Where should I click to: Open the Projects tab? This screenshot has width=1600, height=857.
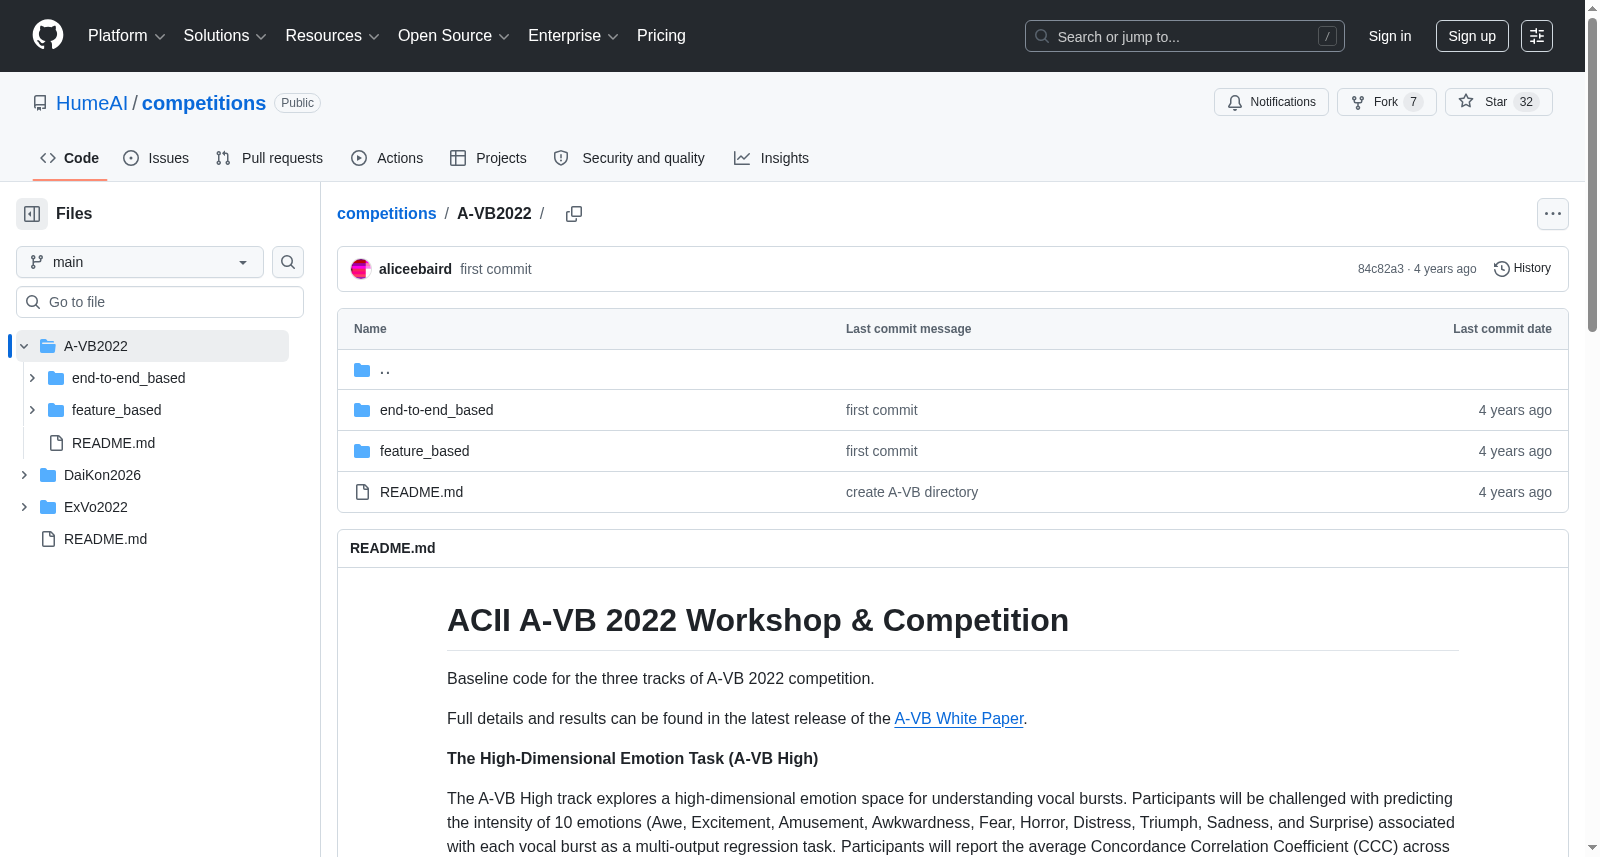click(488, 158)
